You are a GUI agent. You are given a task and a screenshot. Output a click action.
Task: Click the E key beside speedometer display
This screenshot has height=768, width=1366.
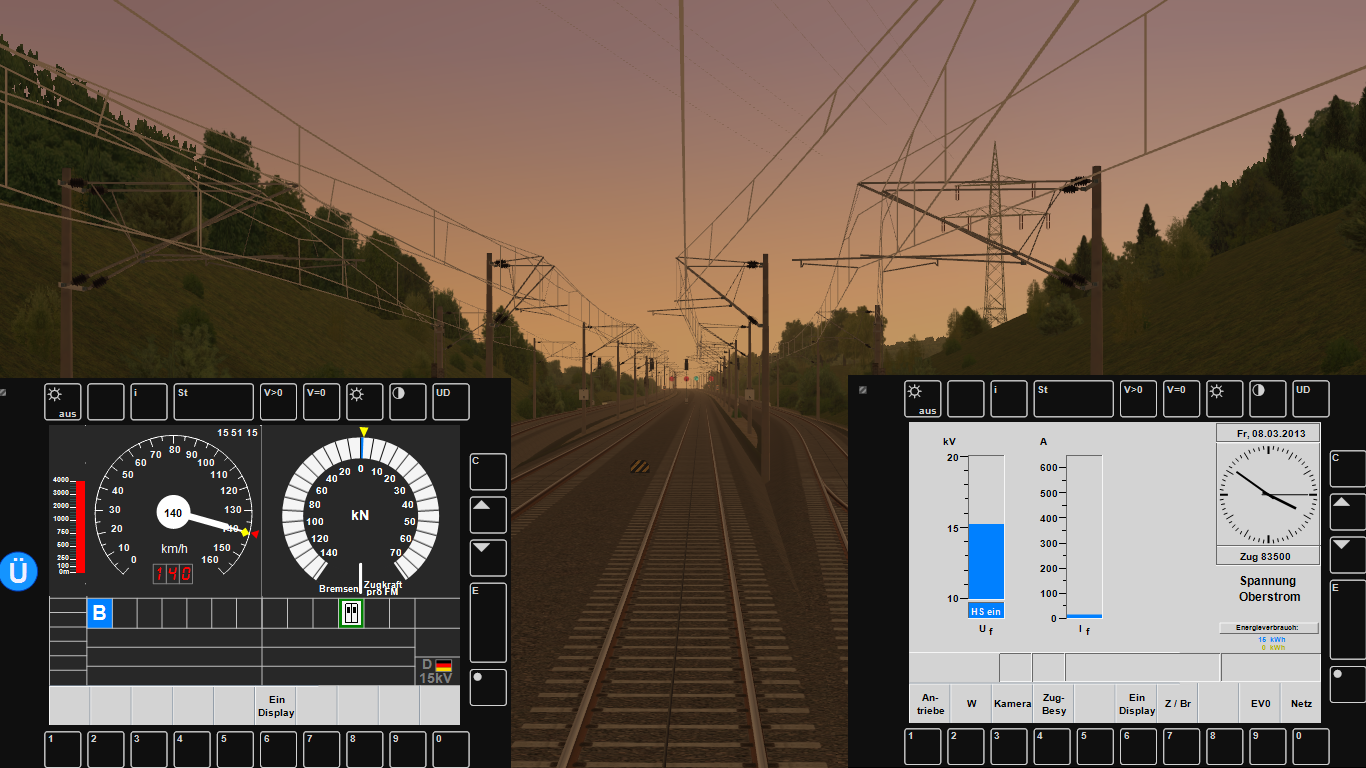[488, 623]
